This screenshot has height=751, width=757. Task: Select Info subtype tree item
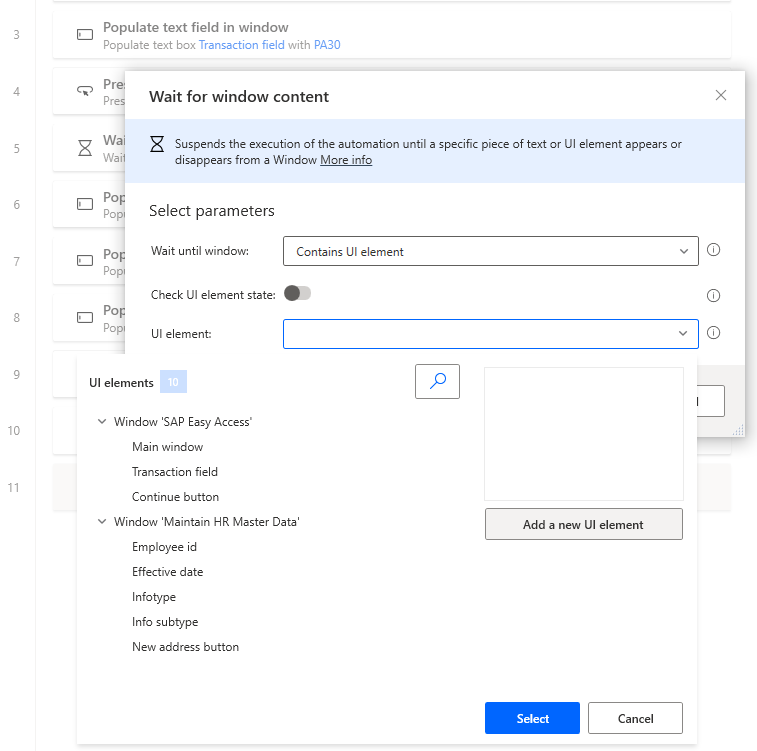[x=165, y=622]
